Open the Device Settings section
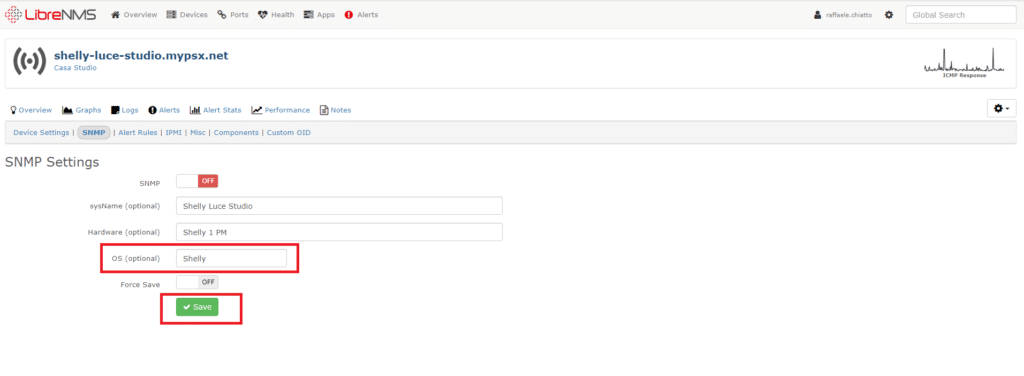The image size is (1024, 376). [41, 133]
